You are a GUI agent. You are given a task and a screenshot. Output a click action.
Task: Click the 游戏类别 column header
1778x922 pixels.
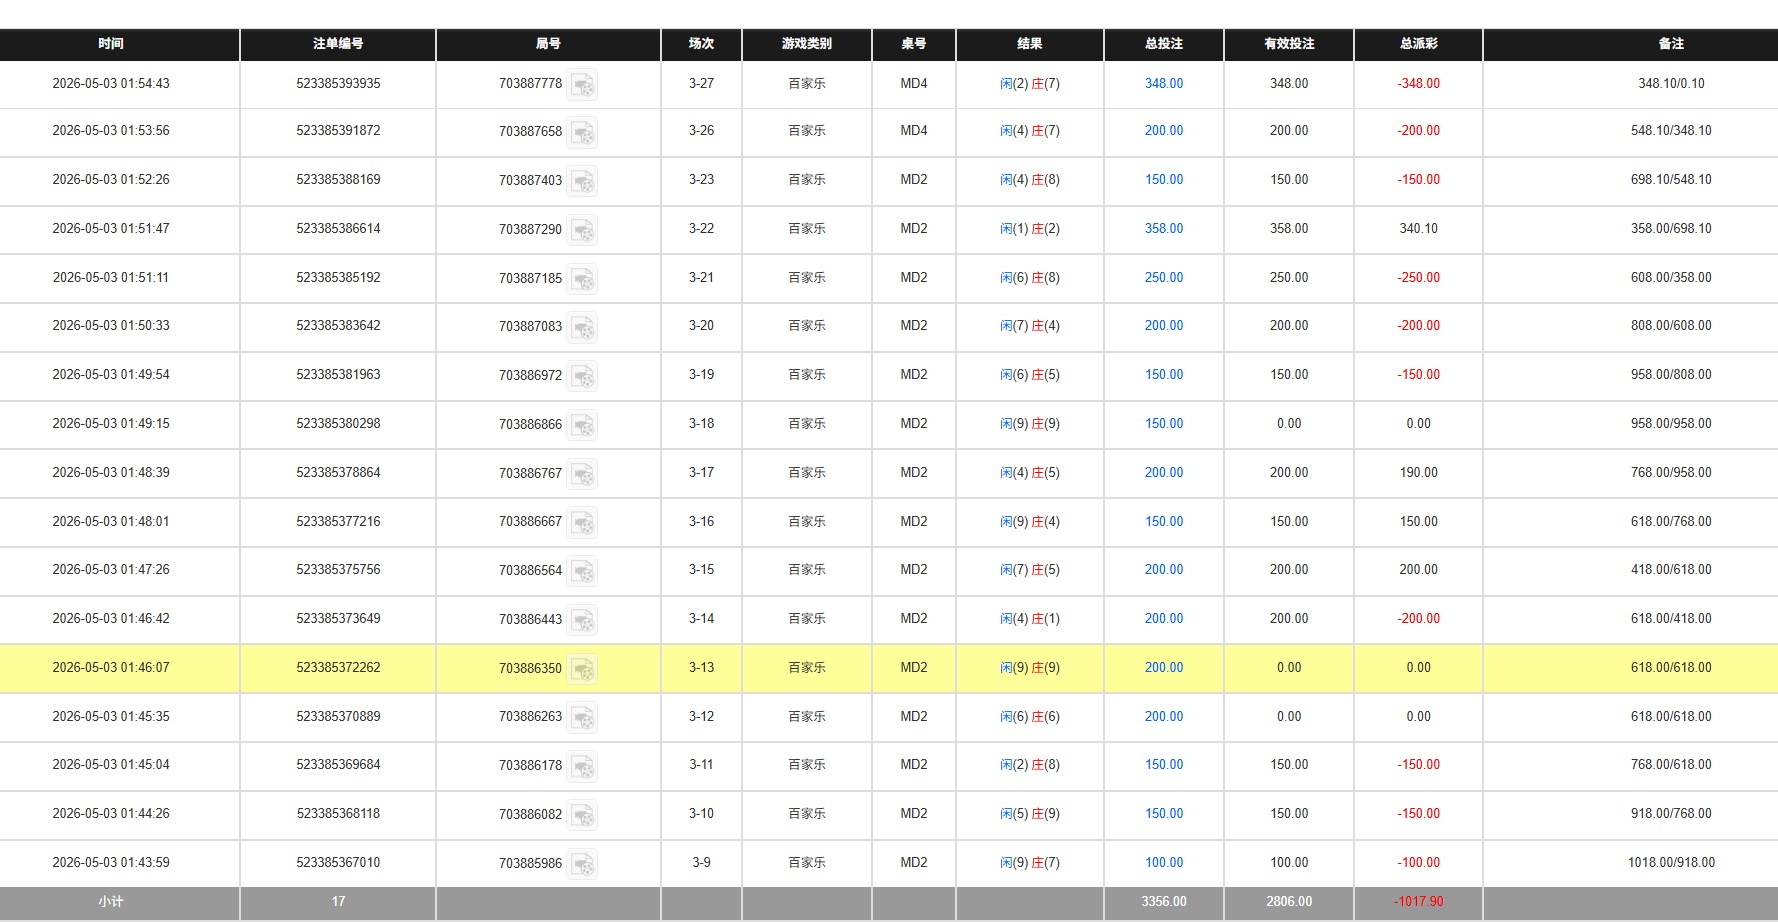pyautogui.click(x=807, y=44)
